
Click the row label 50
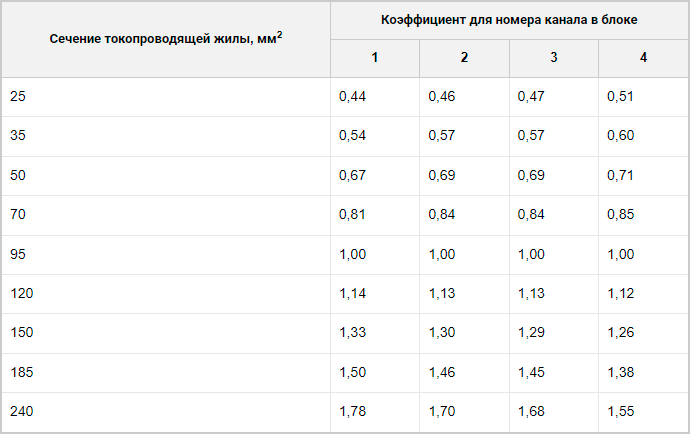[x=18, y=175]
